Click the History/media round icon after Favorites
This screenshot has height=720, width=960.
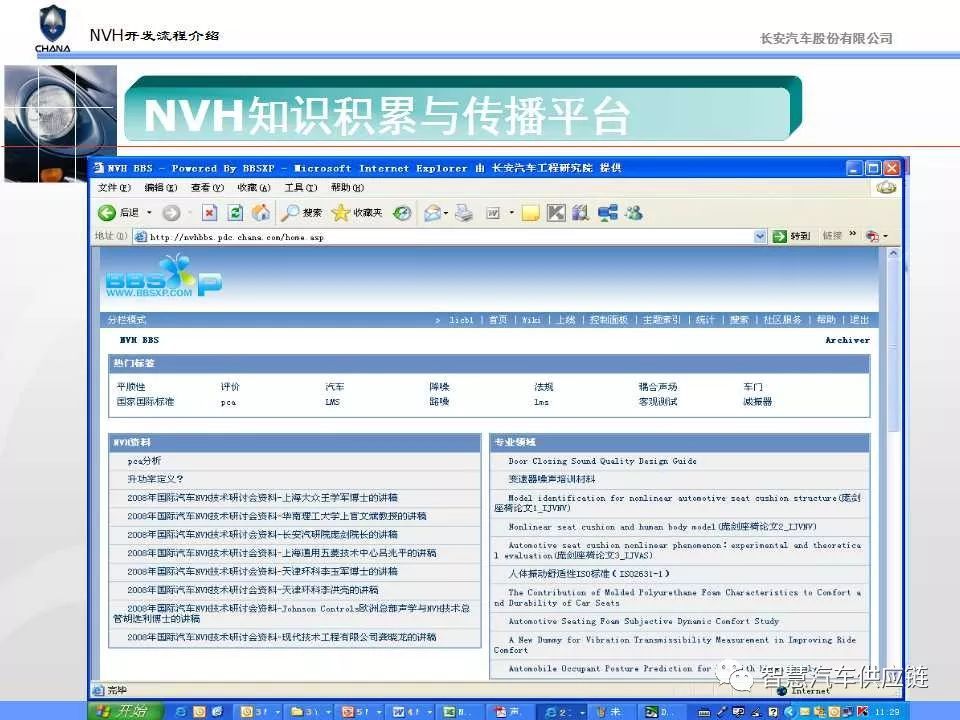pos(402,213)
